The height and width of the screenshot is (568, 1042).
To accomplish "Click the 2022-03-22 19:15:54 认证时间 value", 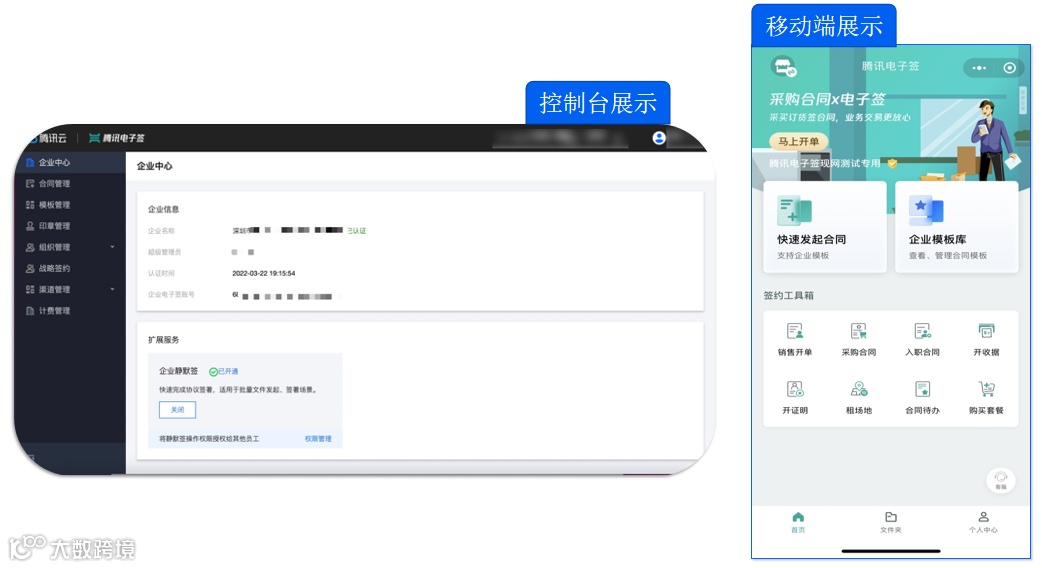I will pyautogui.click(x=264, y=273).
